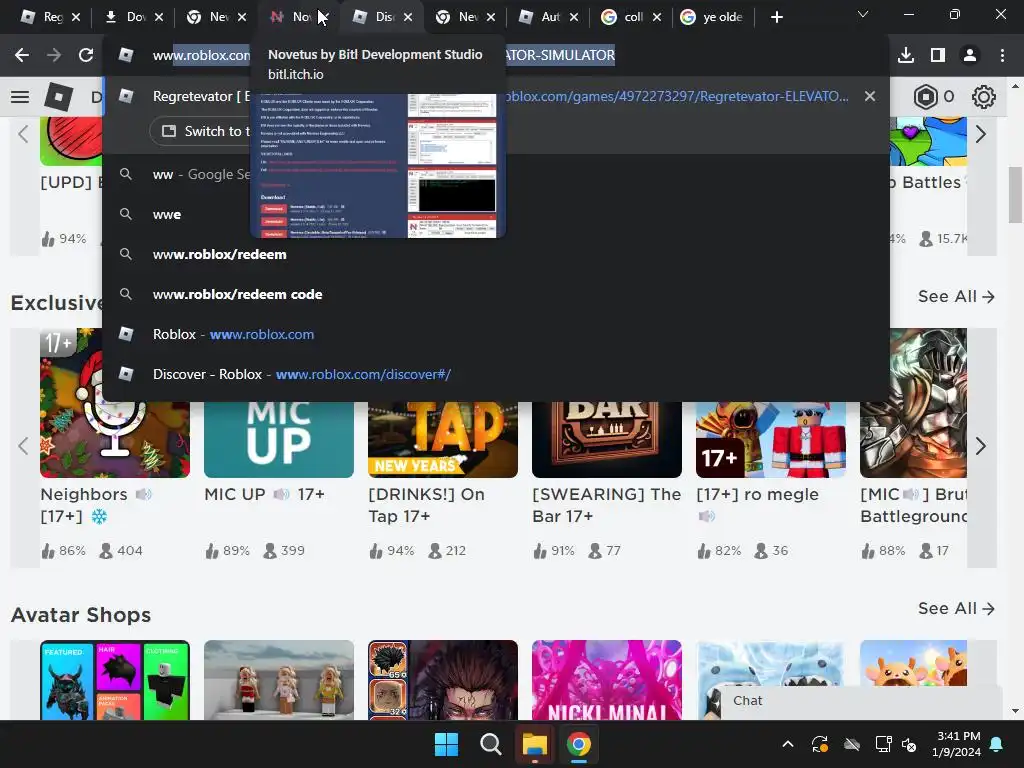Show hidden system tray icons
The width and height of the screenshot is (1024, 768).
tap(788, 744)
